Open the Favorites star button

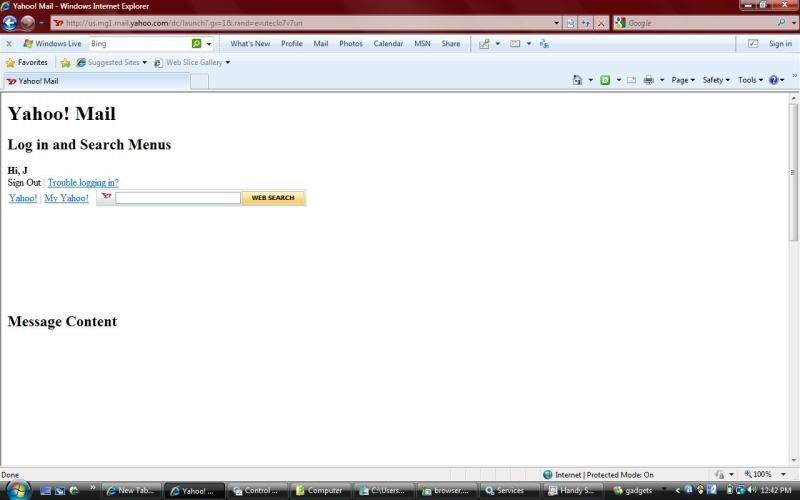coord(27,62)
